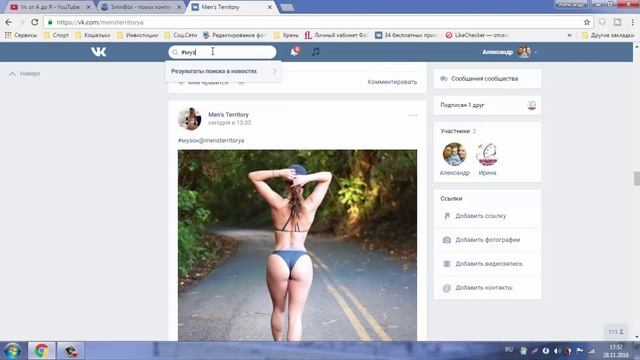Click the browser back arrow
Image resolution: width=640 pixels, height=360 pixels.
[x=9, y=22]
